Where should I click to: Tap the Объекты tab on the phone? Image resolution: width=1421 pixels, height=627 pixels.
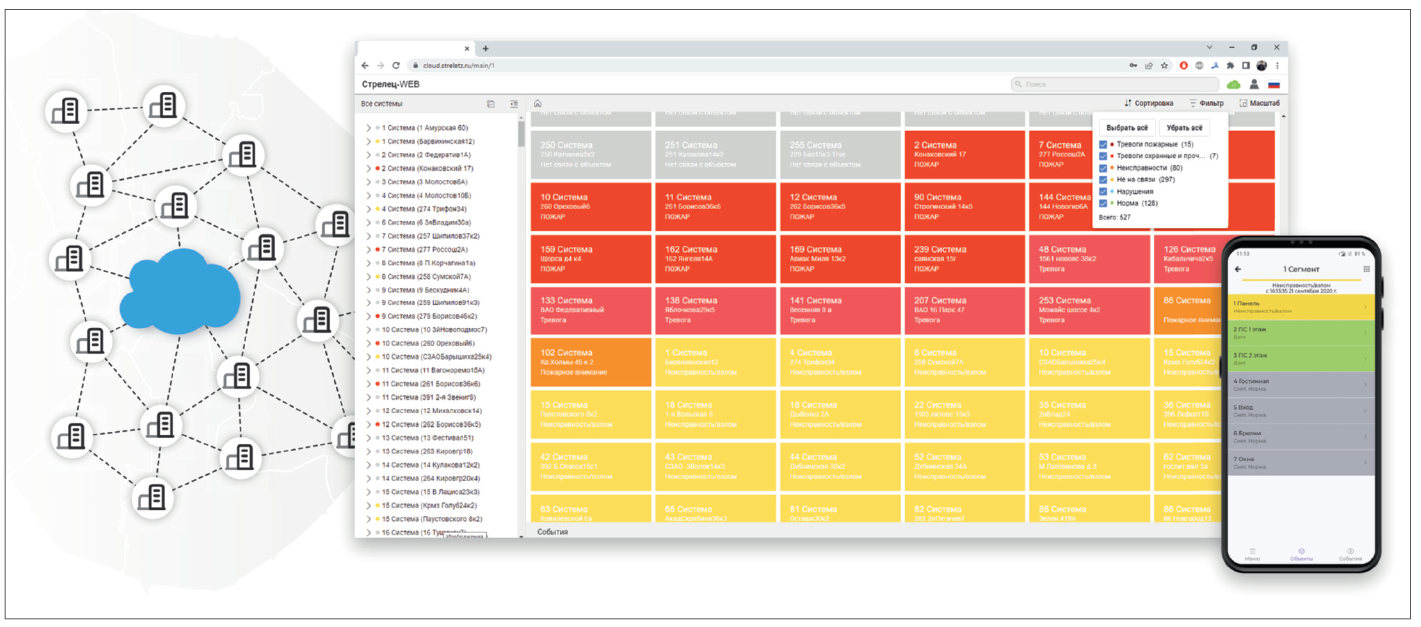(1301, 554)
